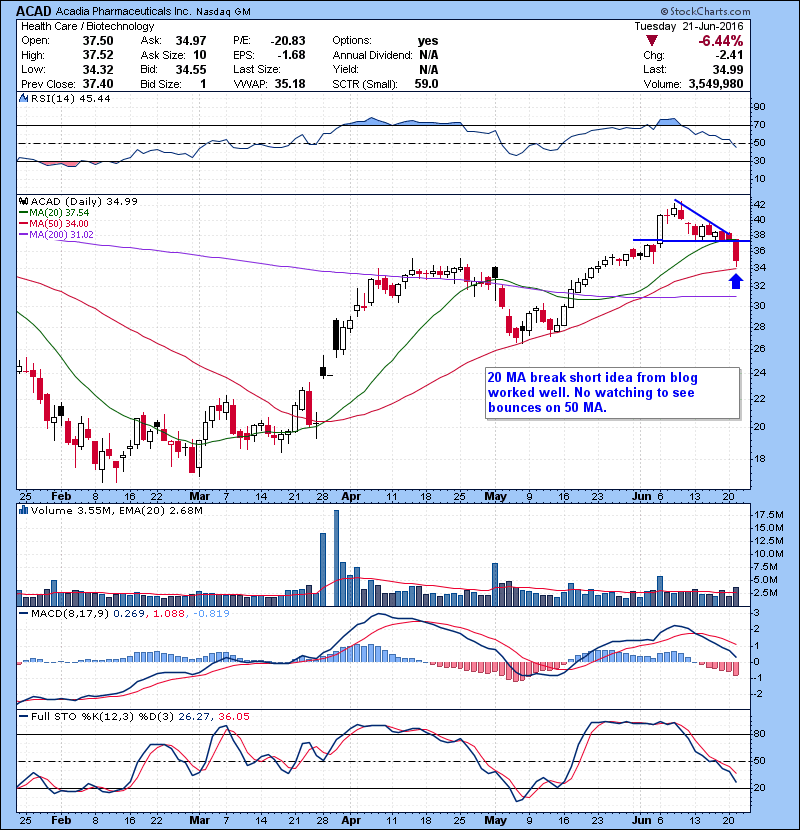
Task: Click the tallest volume bar in late March
Action: click(x=336, y=558)
